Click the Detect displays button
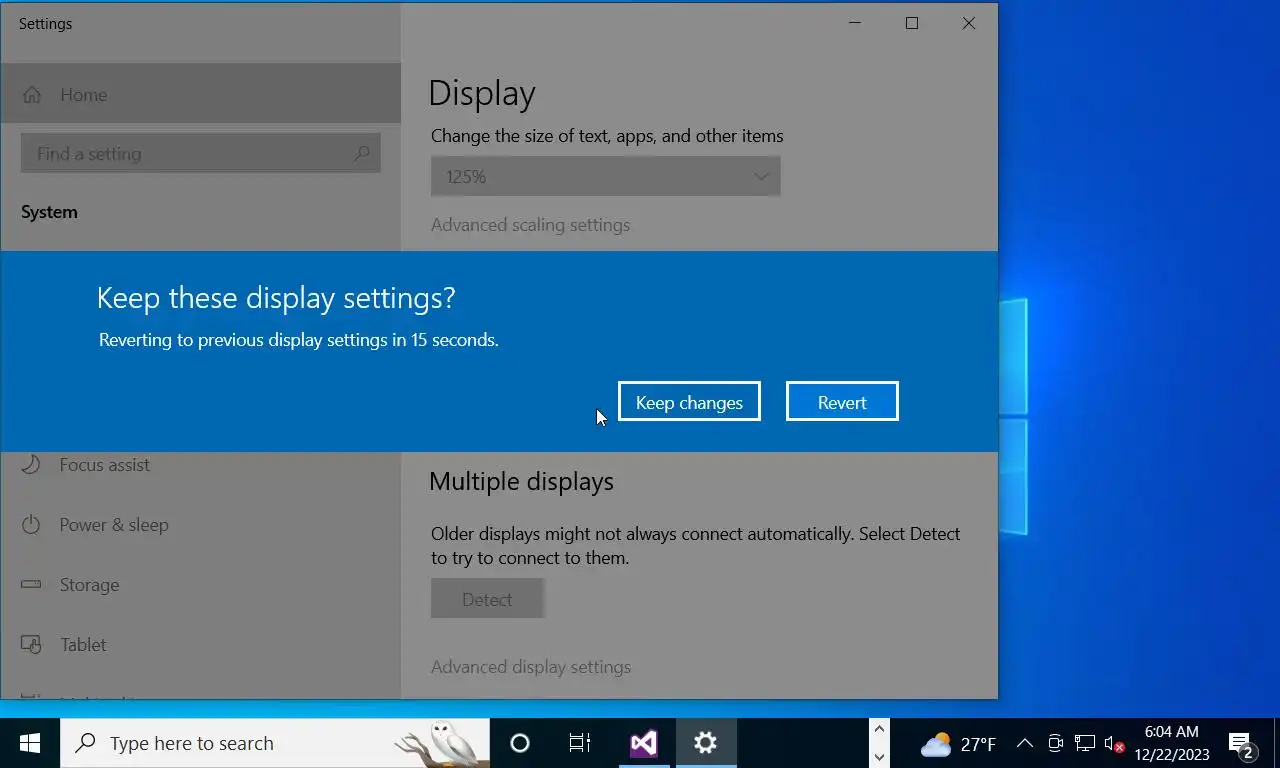The width and height of the screenshot is (1280, 768). click(487, 599)
